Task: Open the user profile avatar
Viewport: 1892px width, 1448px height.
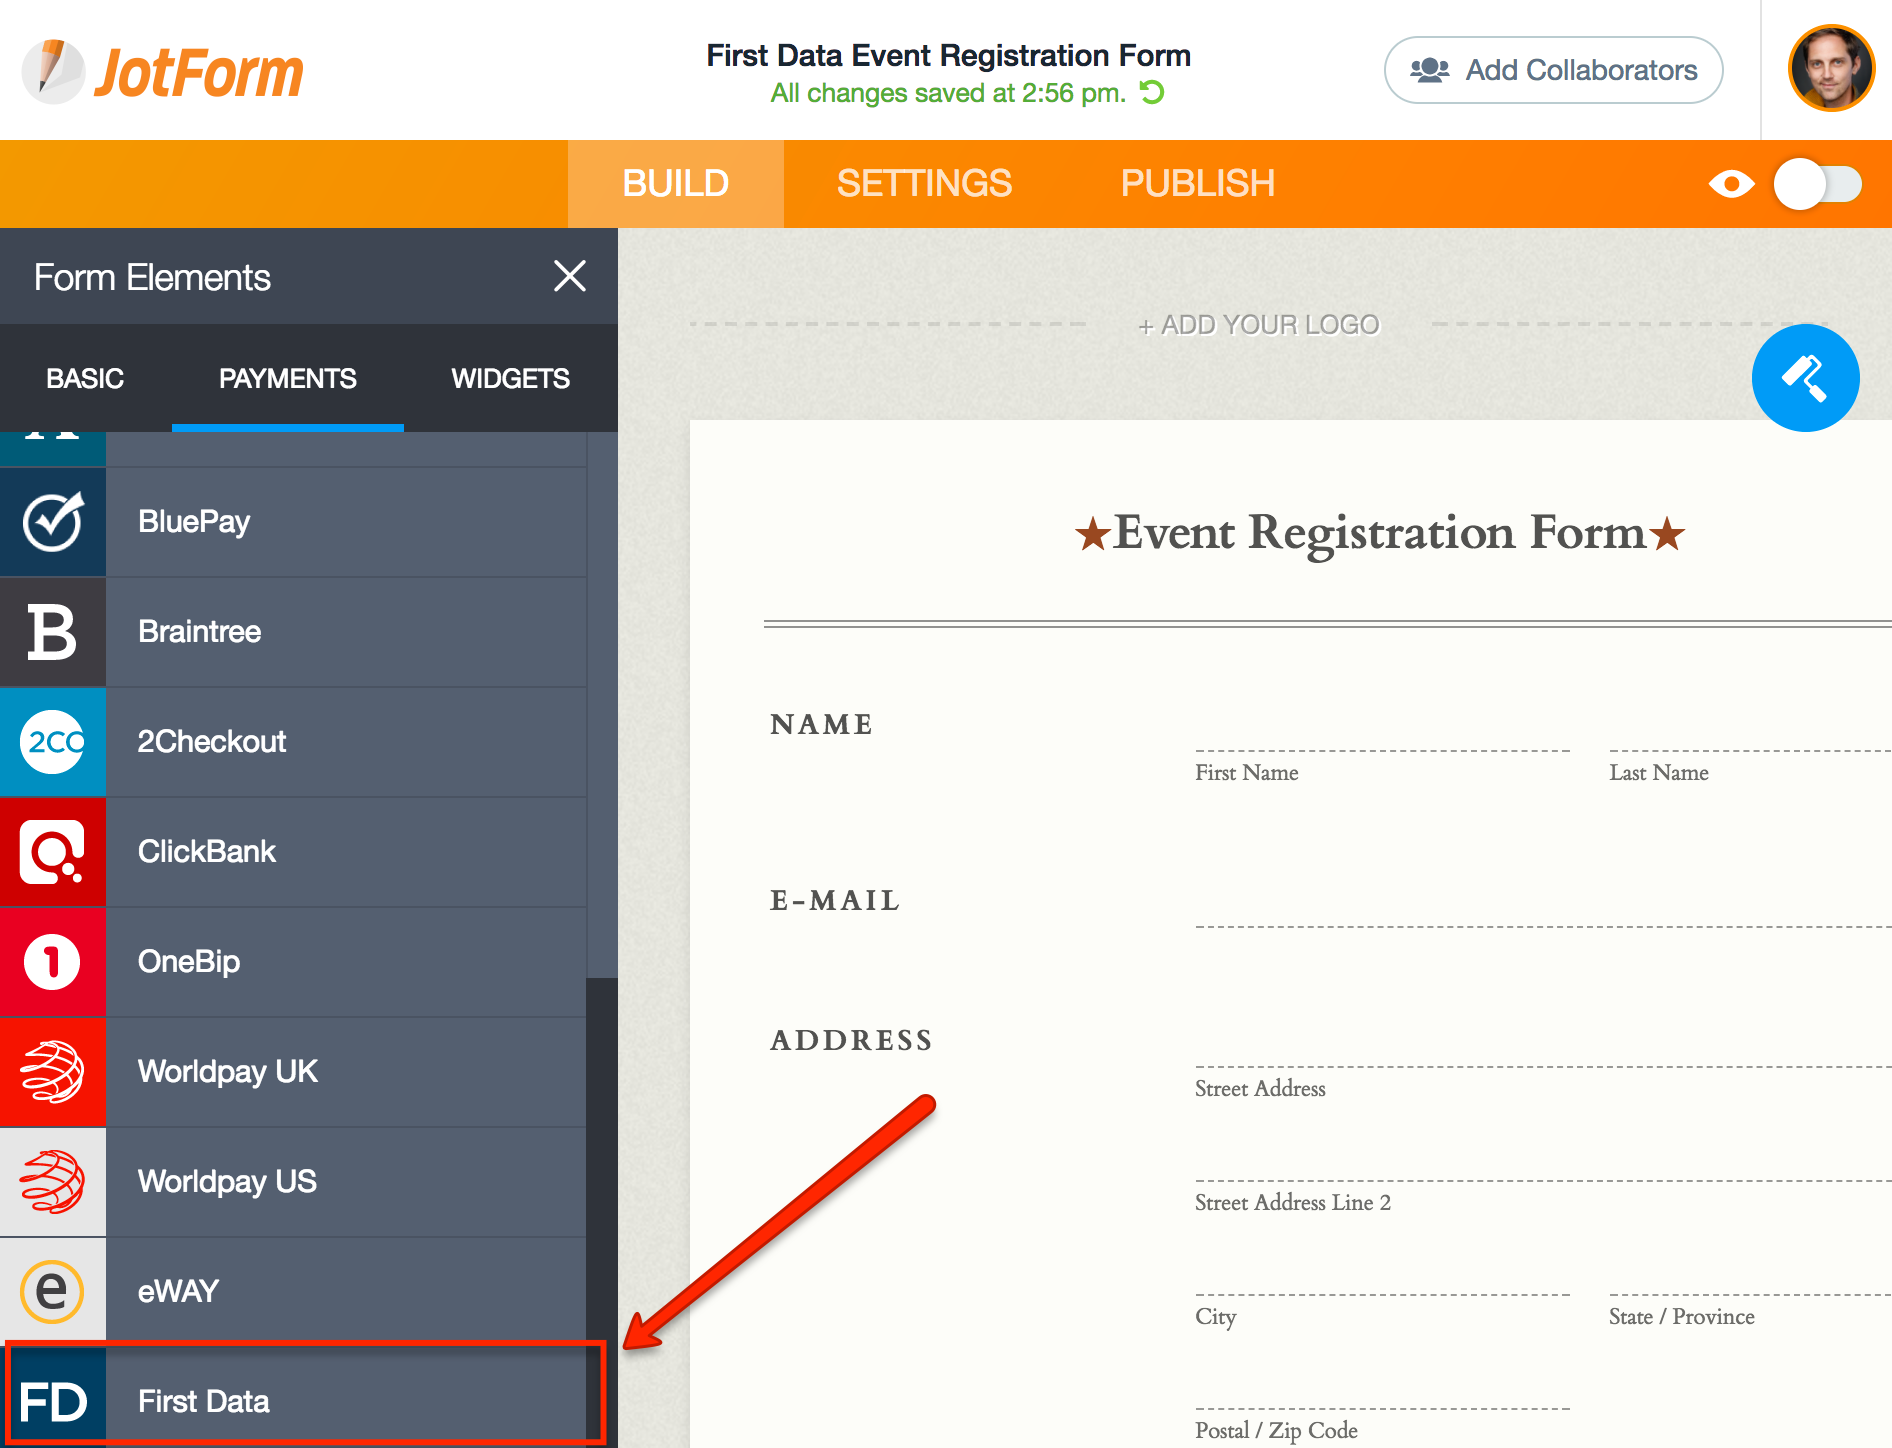Action: point(1831,68)
